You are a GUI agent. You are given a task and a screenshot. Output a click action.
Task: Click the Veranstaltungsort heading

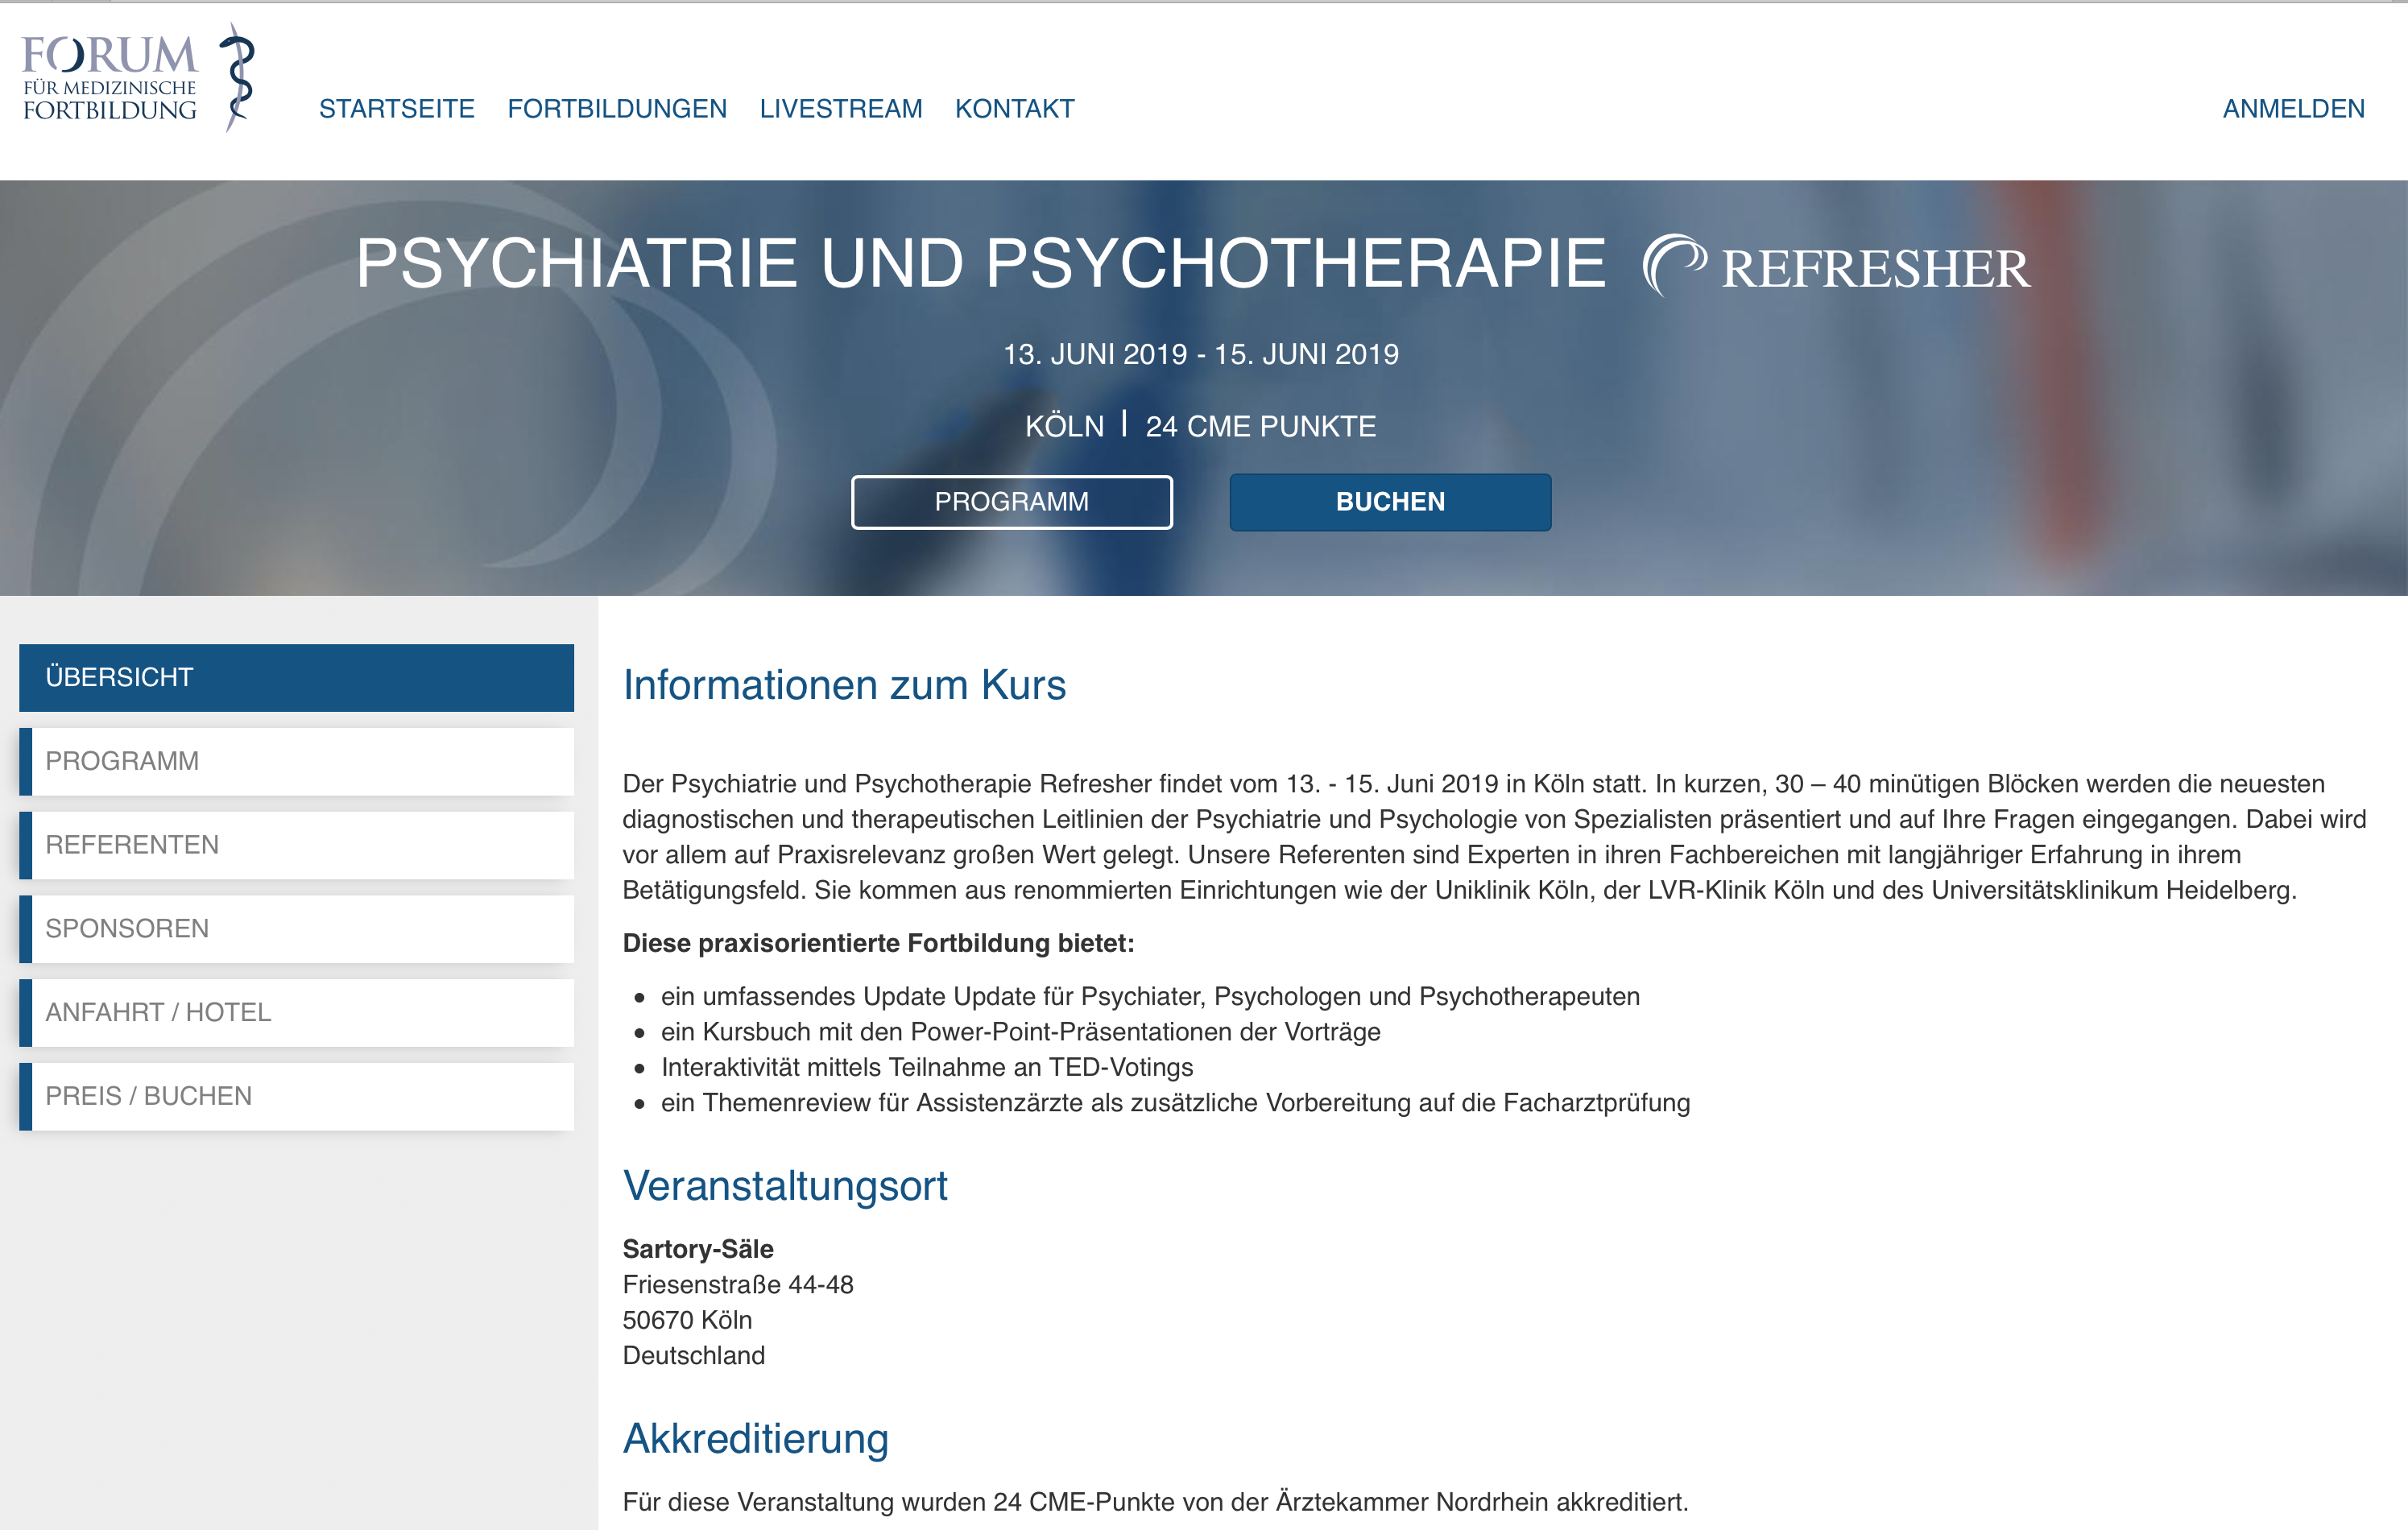coord(785,1186)
